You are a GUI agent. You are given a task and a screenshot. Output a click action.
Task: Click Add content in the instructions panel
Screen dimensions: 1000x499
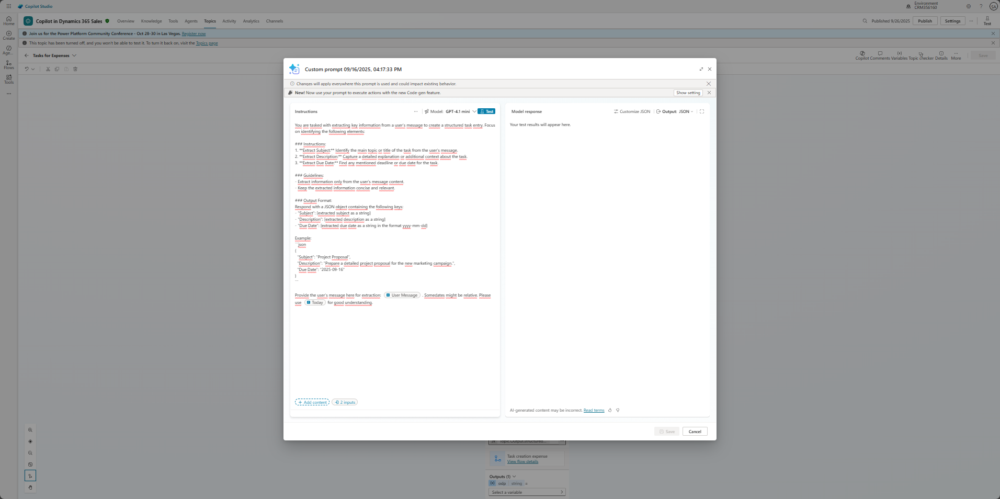pyautogui.click(x=312, y=402)
